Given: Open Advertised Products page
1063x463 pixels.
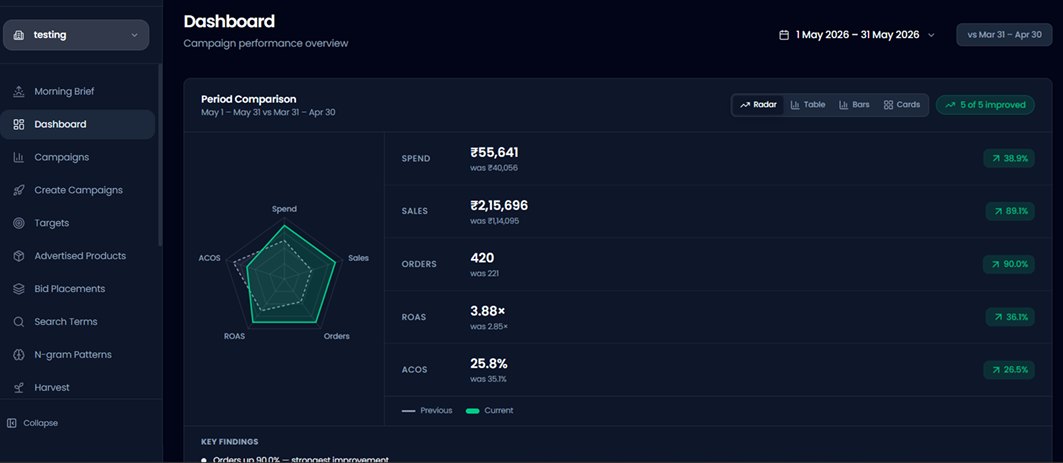Looking at the screenshot, I should pyautogui.click(x=78, y=256).
